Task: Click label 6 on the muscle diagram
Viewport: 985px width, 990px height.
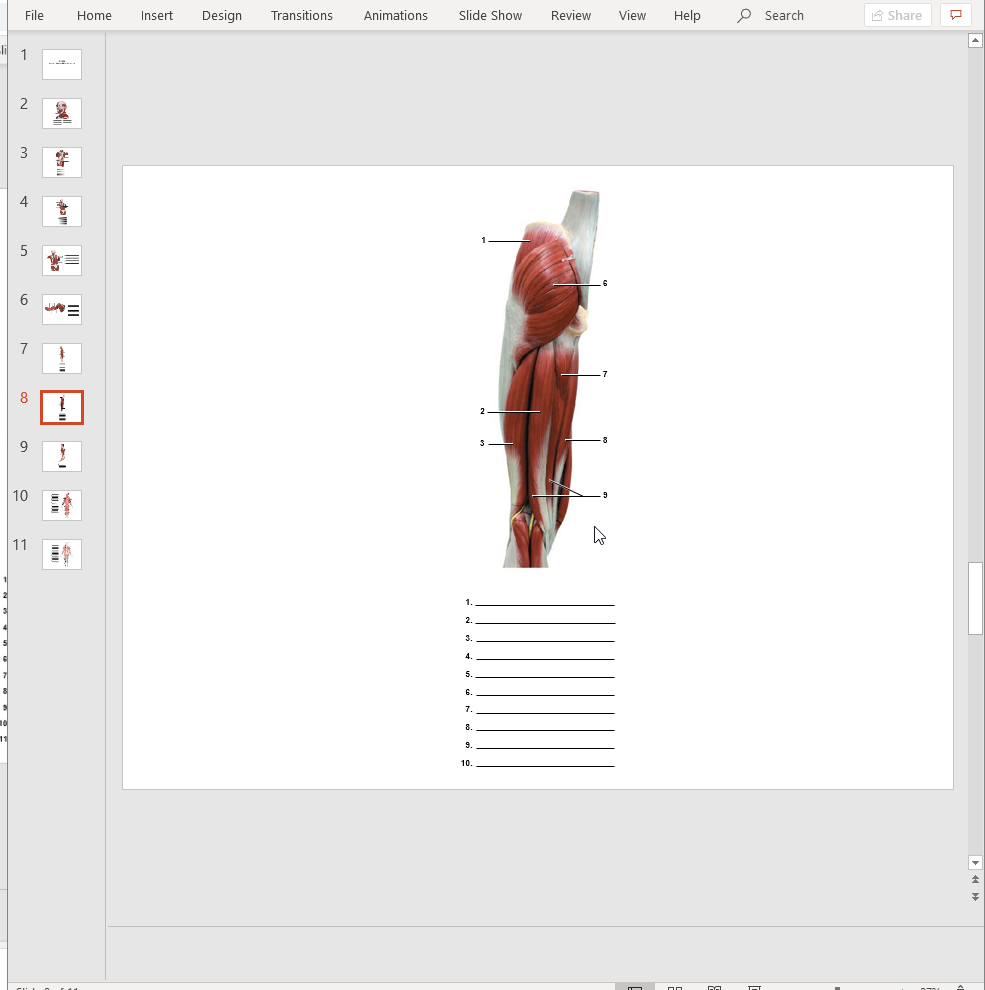Action: pos(605,283)
